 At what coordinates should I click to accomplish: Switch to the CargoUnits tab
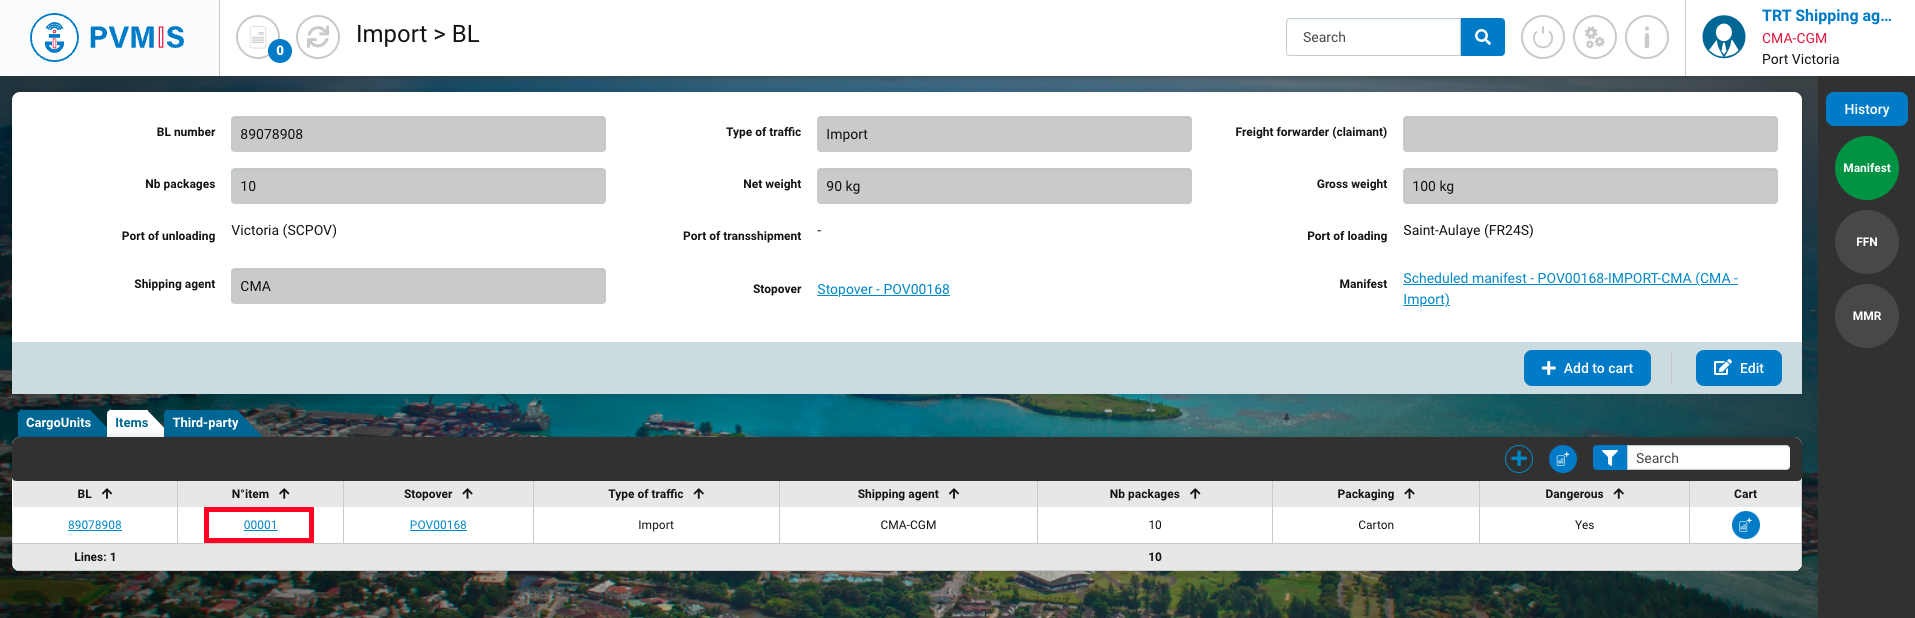pyautogui.click(x=58, y=423)
